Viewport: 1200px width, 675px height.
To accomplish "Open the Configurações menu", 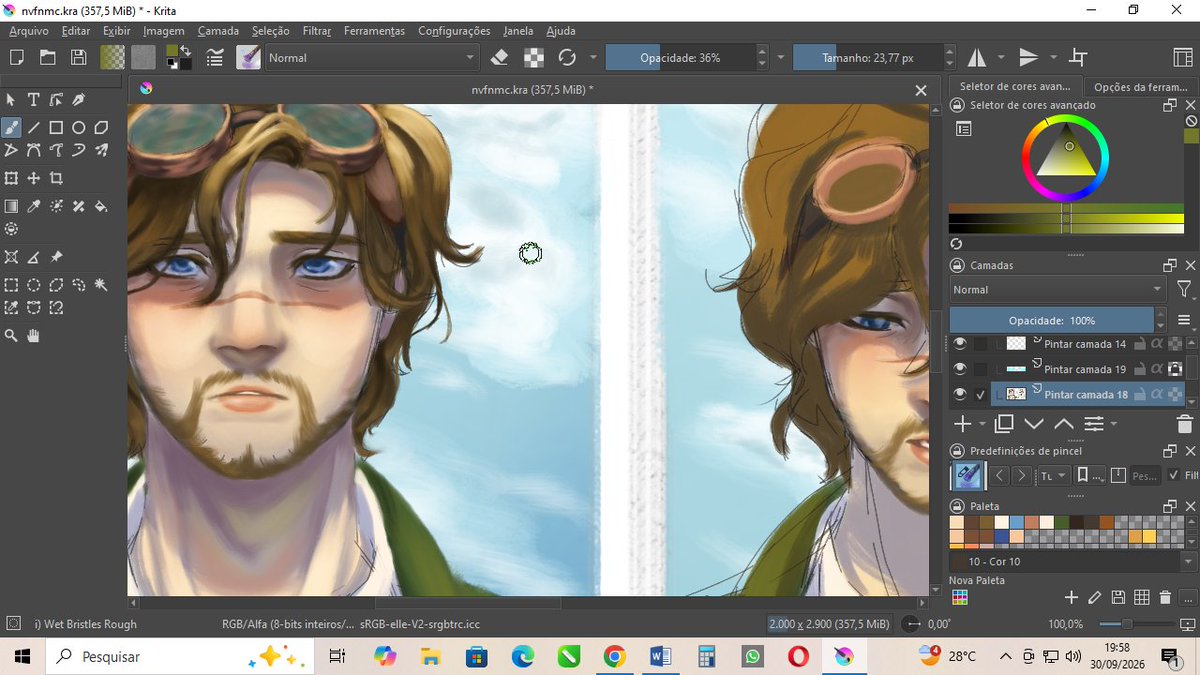I will tap(454, 31).
